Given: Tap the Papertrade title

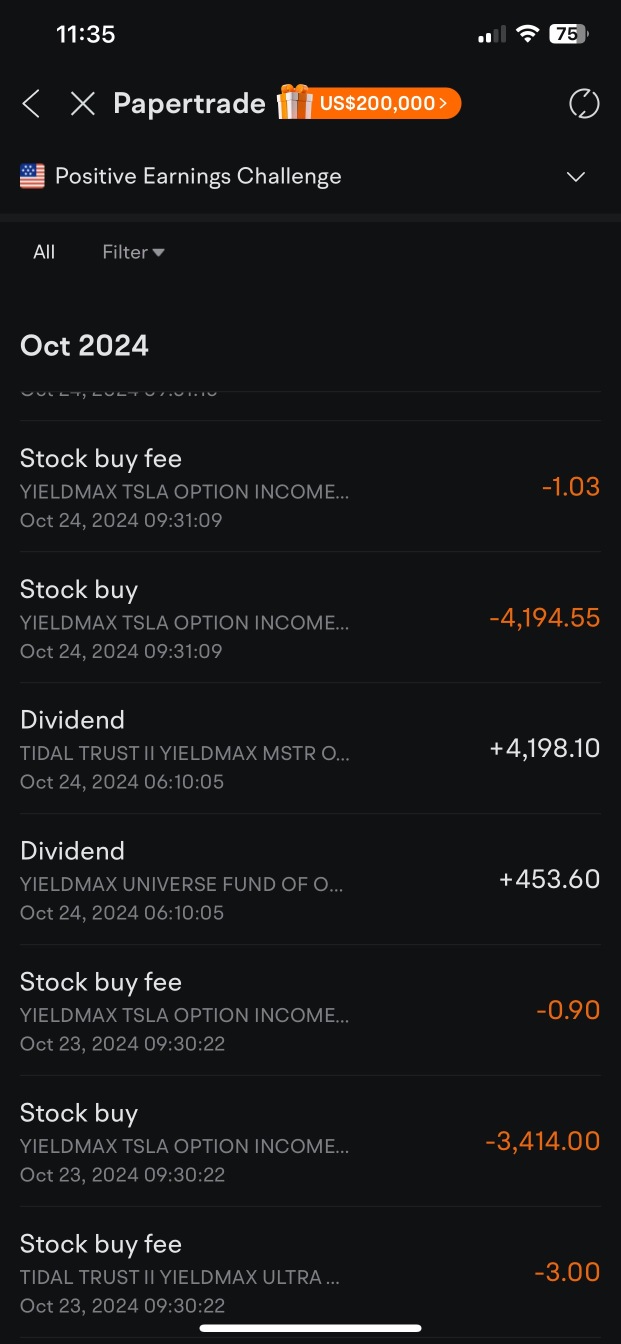Looking at the screenshot, I should click(x=189, y=103).
